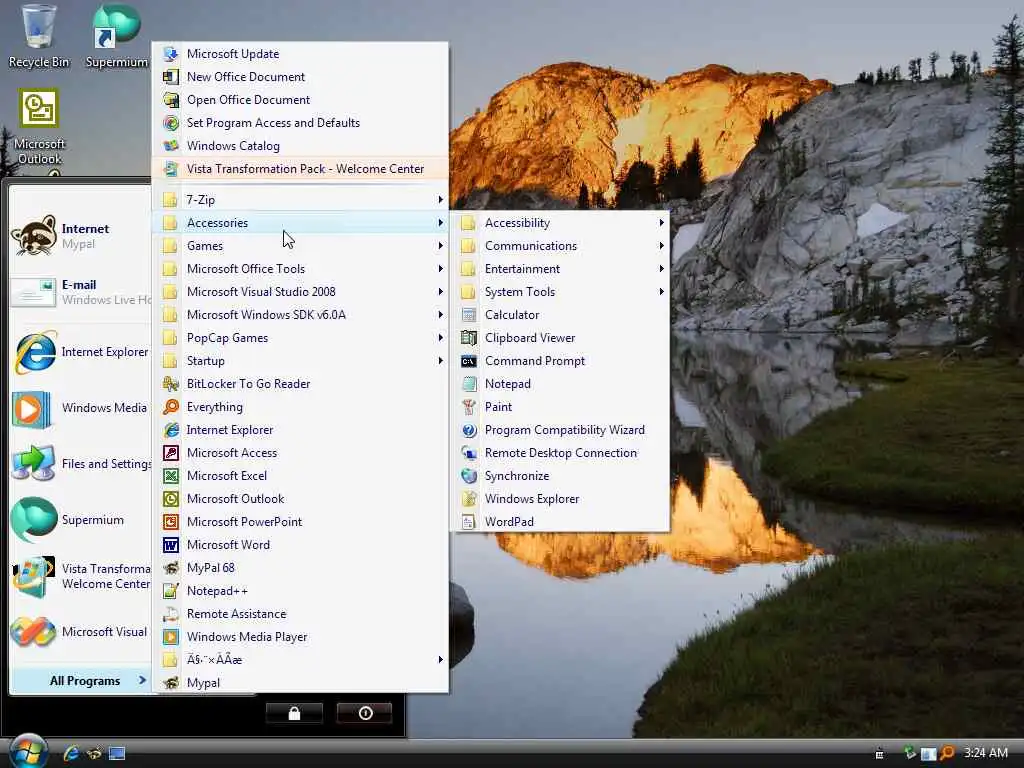Image resolution: width=1024 pixels, height=768 pixels.
Task: Launch Microsoft Visual Studio pinned icon
Action: click(x=33, y=632)
